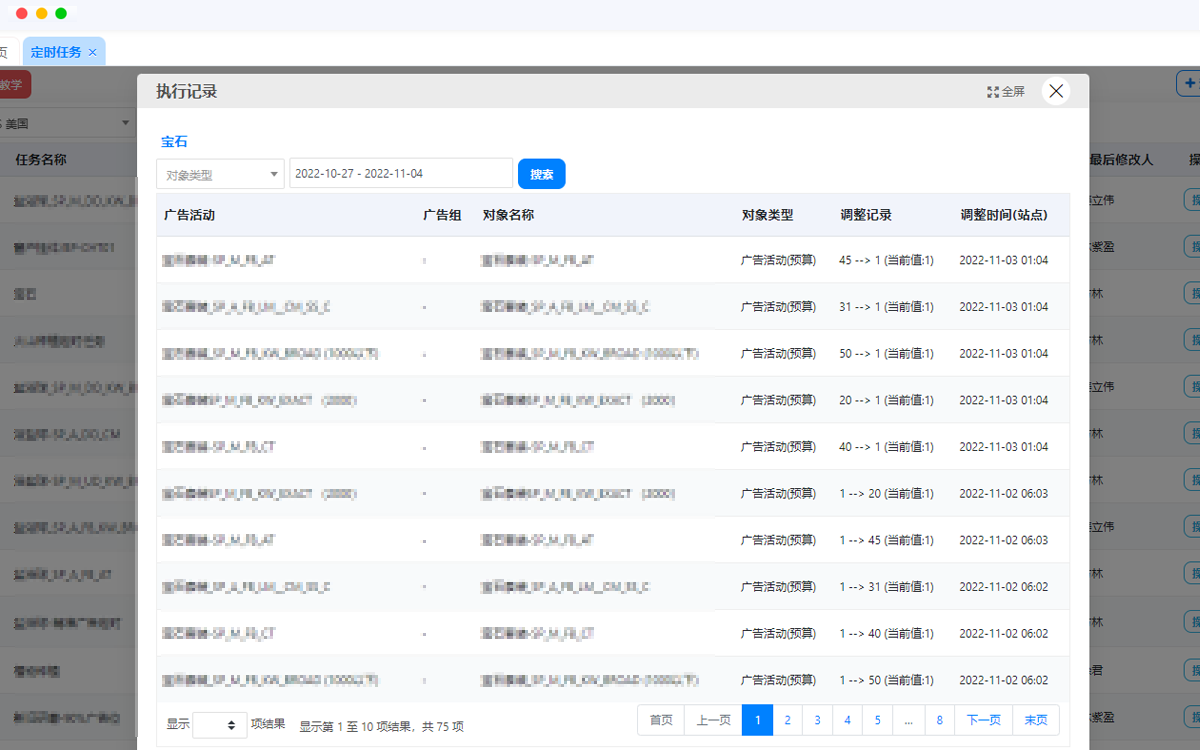Click the adjustment record 1 --> 20 (当前值:1)
Image resolution: width=1200 pixels, height=750 pixels.
(886, 494)
